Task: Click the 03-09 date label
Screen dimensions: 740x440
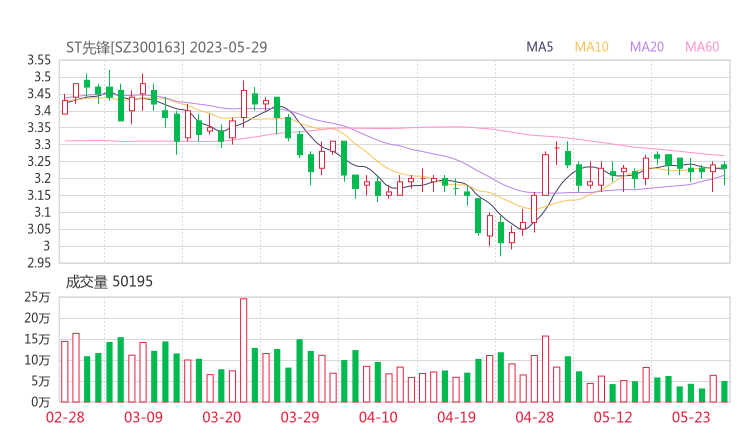Action: (x=143, y=417)
